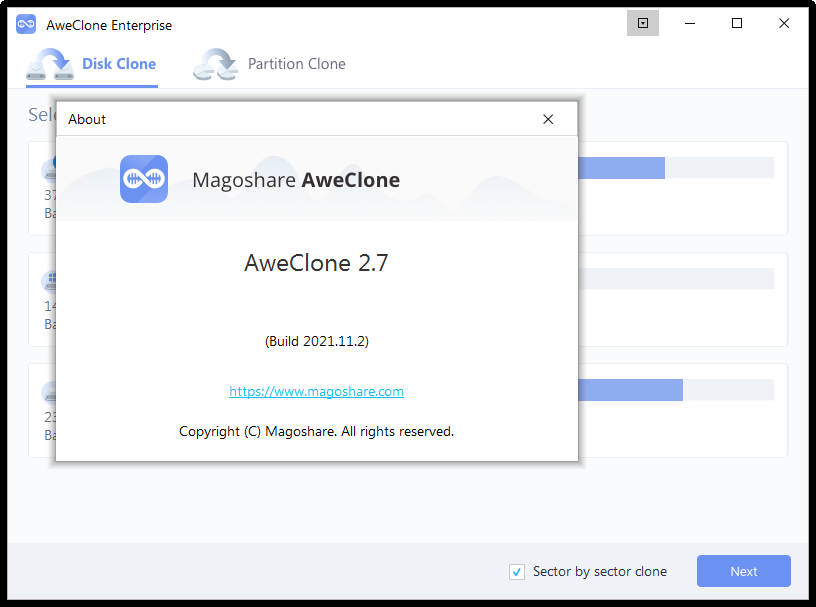This screenshot has width=816, height=607.
Task: Click the third disk's usage bar
Action: coord(676,390)
